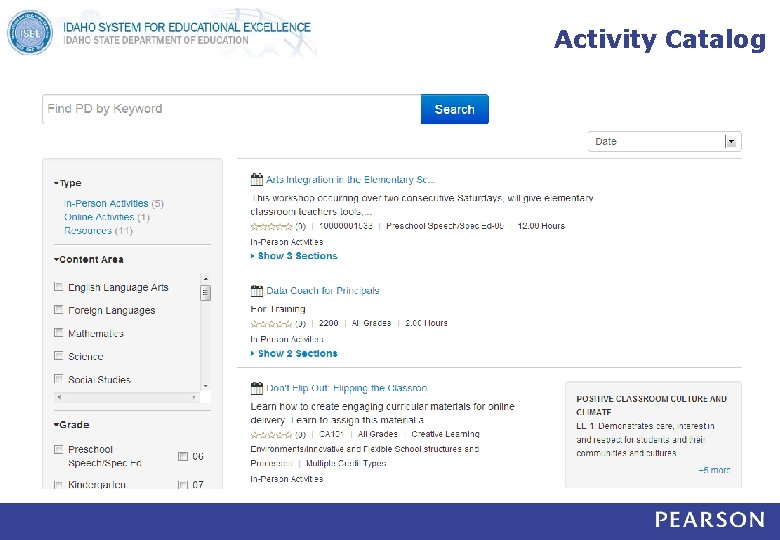780x540 pixels.
Task: Expand Show 2 Sections for Data Coach
Action: pos(294,354)
